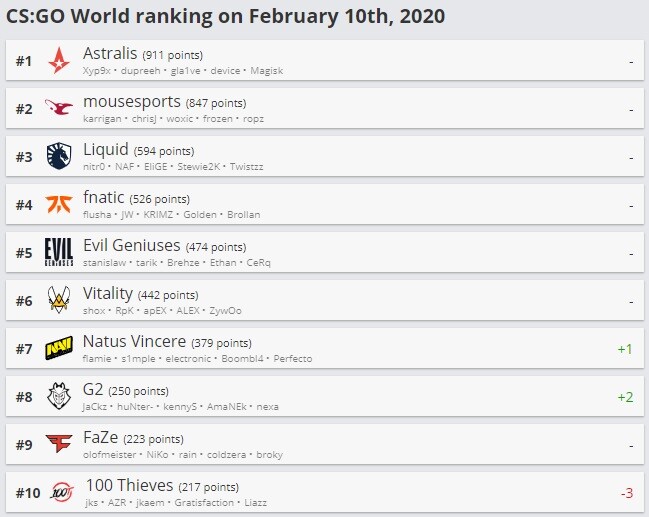Click the 100 Thieves logo

(x=59, y=492)
